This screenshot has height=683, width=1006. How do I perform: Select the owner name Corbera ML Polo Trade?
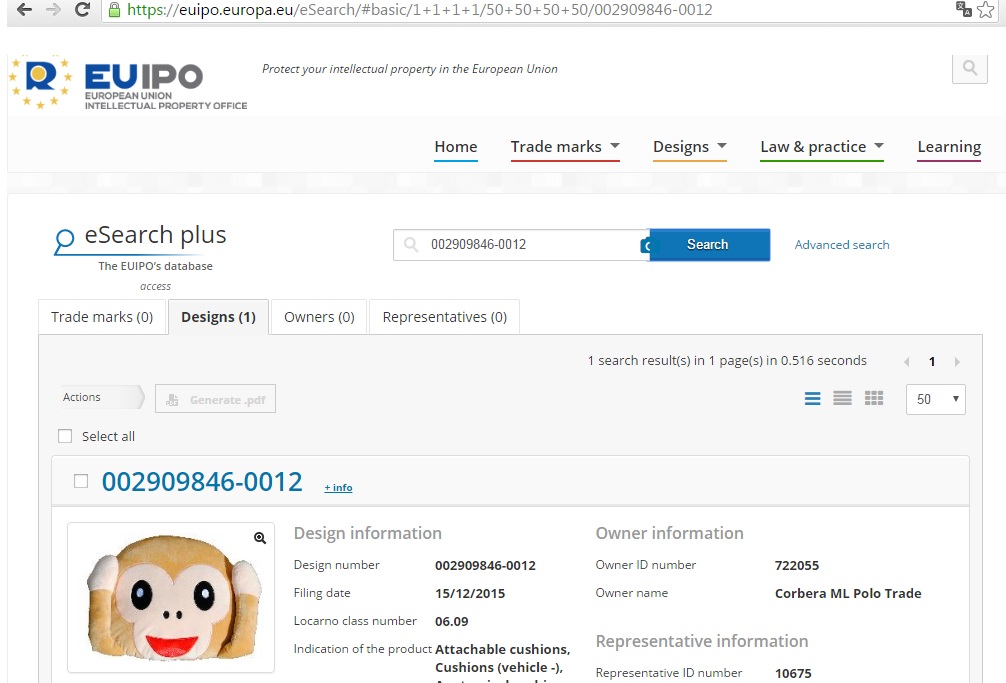click(x=848, y=593)
